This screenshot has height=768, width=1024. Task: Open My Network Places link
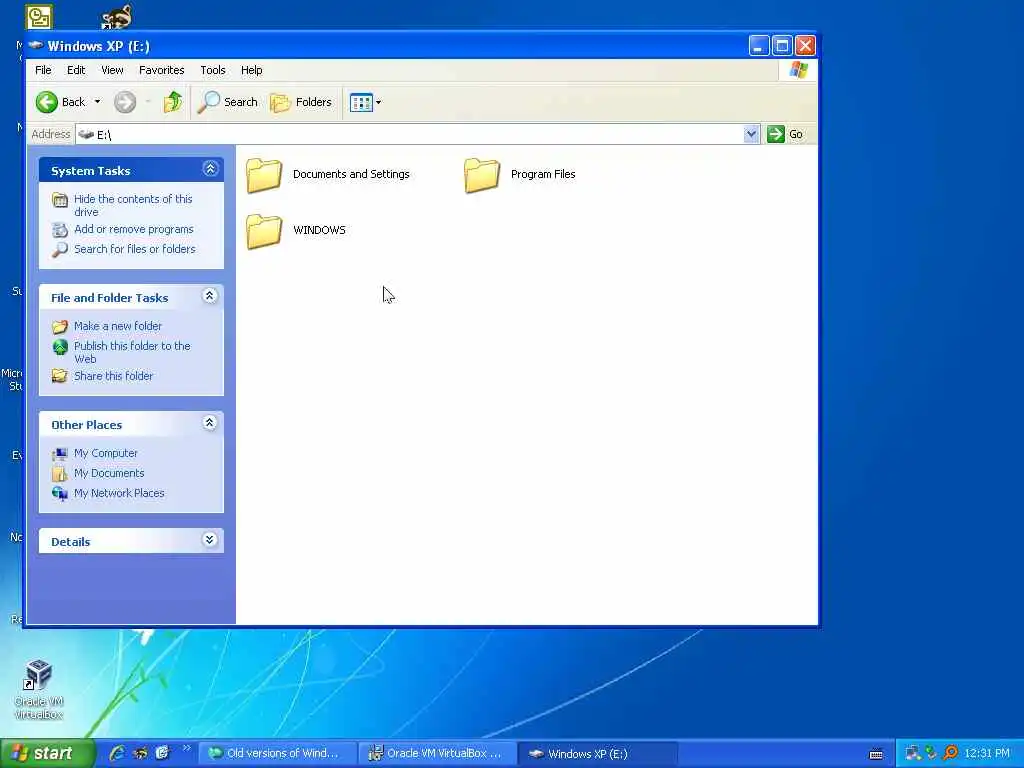(119, 493)
